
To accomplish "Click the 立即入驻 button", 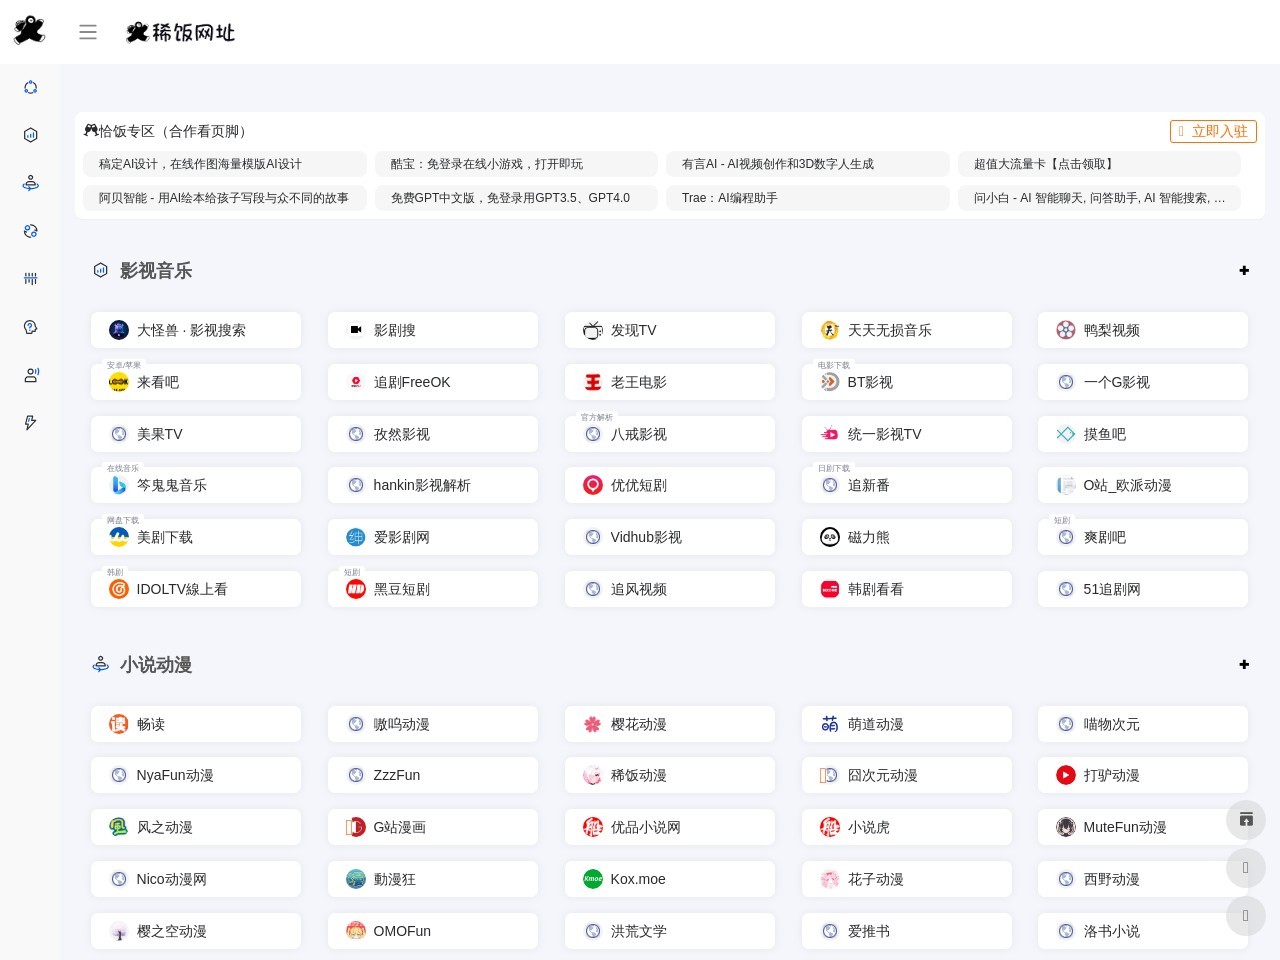I will tap(1213, 131).
